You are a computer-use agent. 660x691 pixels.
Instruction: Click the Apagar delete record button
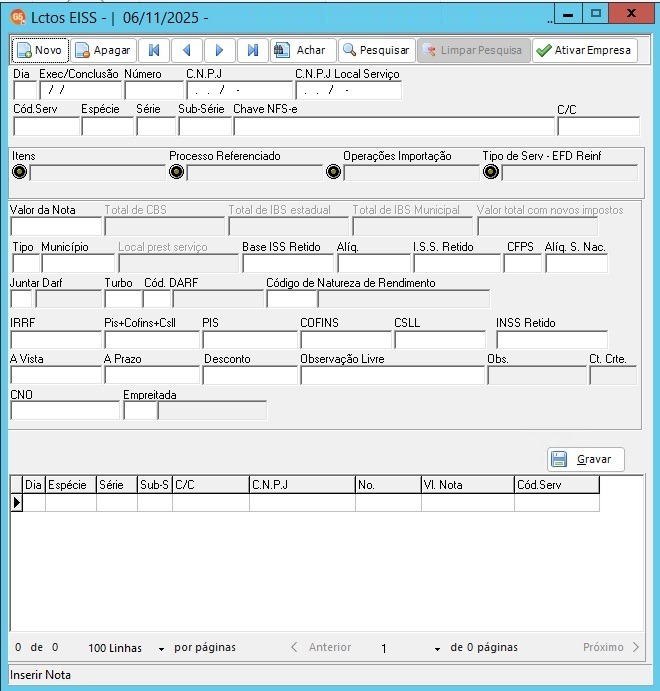104,50
